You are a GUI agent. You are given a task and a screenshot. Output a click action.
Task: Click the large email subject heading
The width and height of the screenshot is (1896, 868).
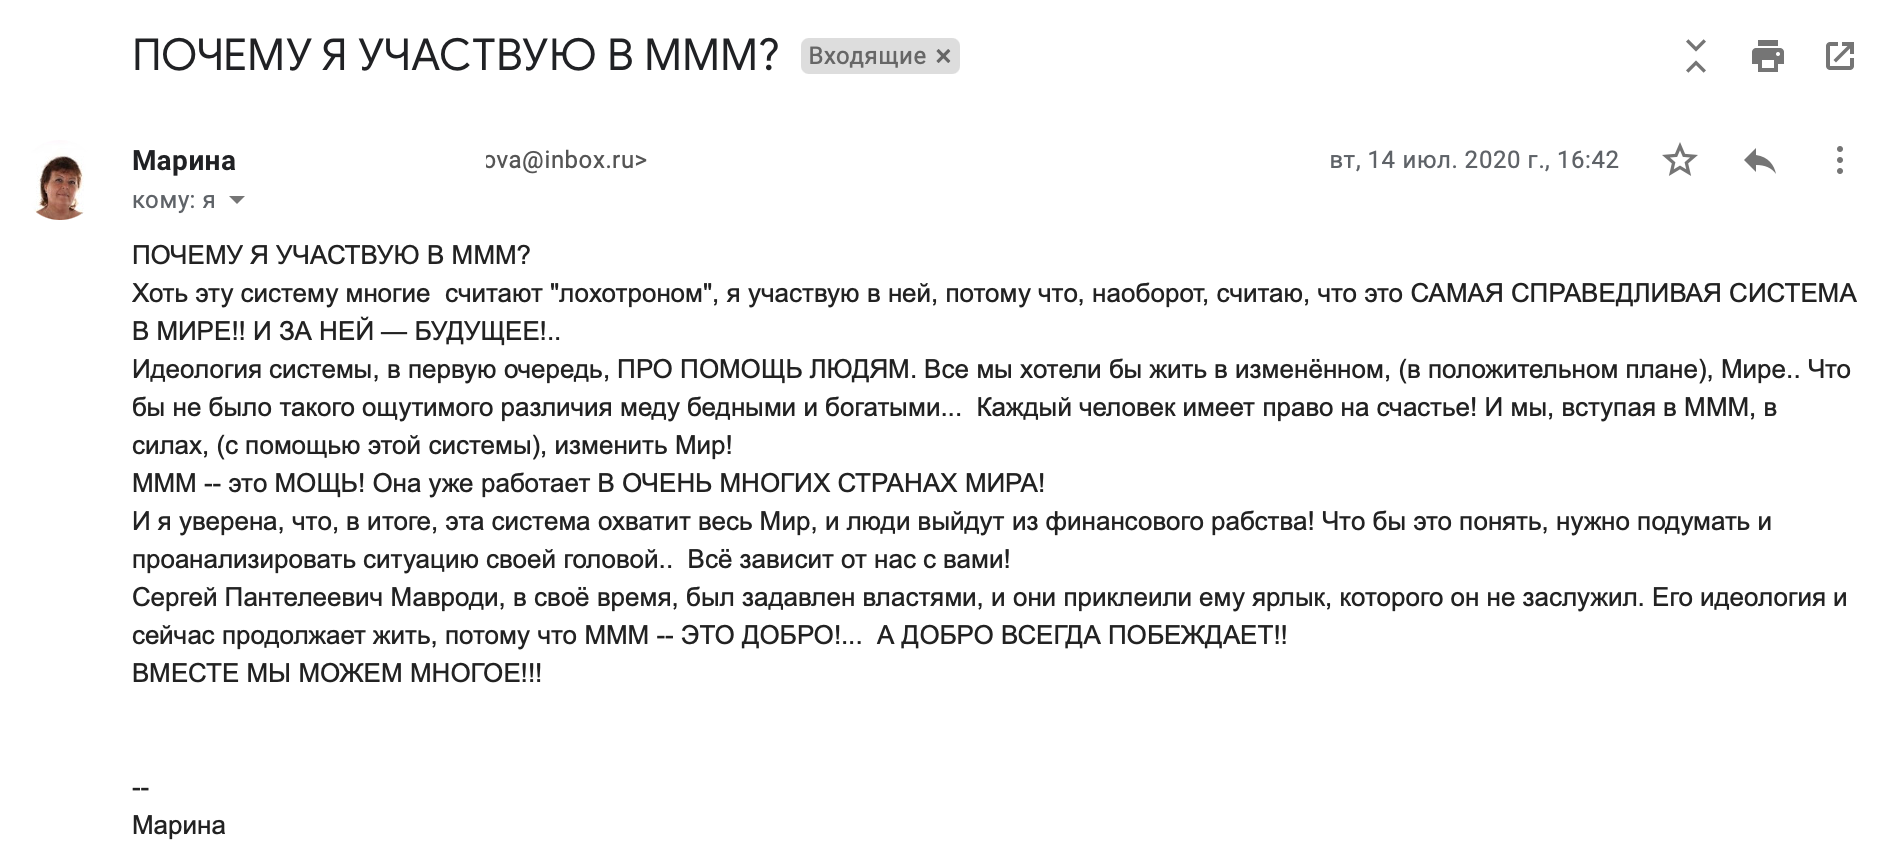click(x=455, y=56)
